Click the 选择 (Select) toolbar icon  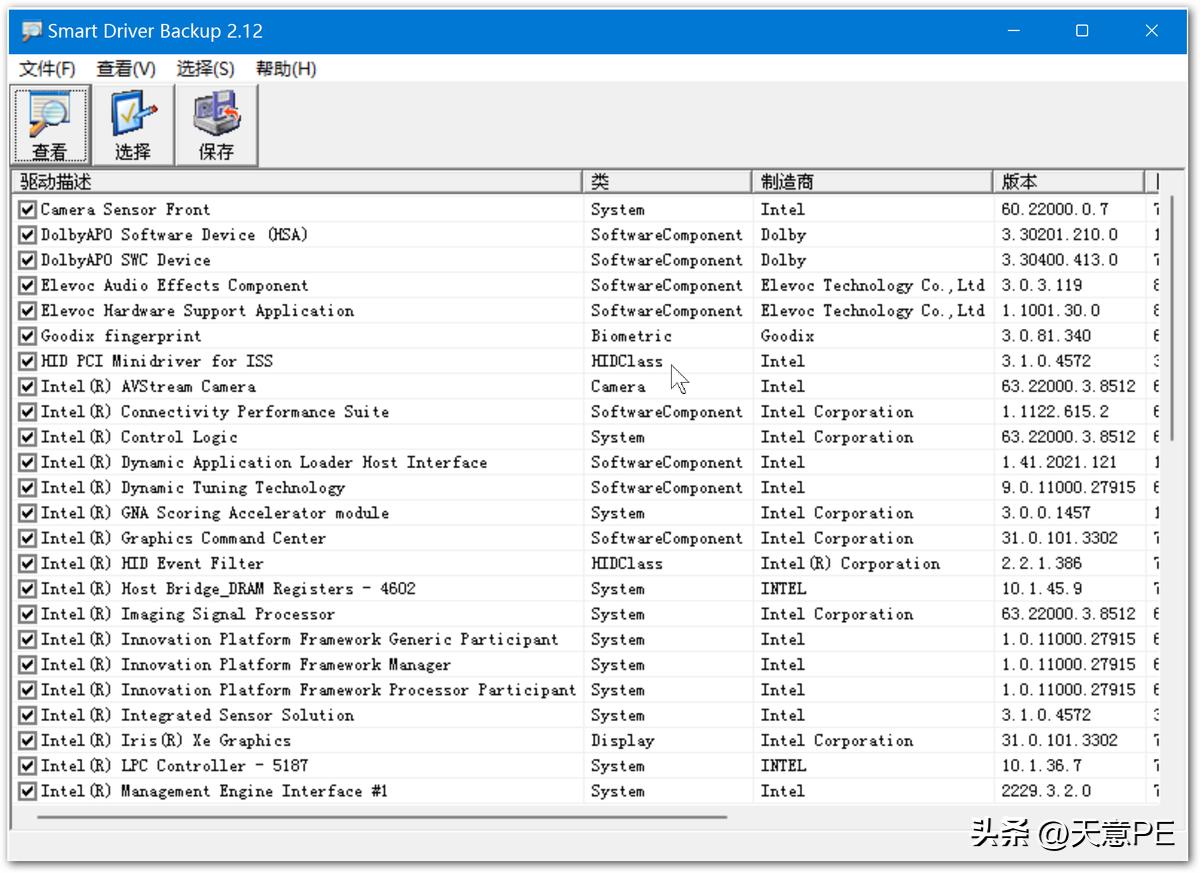coord(132,125)
